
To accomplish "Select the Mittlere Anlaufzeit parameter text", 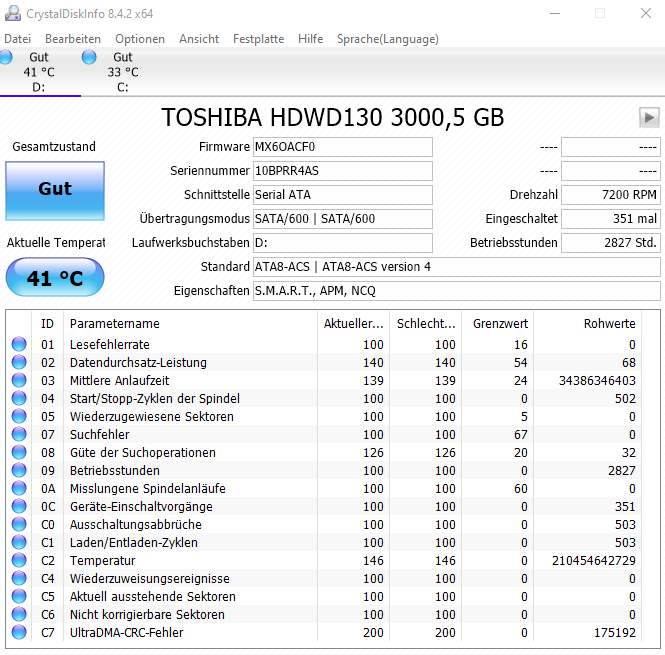I will (120, 381).
